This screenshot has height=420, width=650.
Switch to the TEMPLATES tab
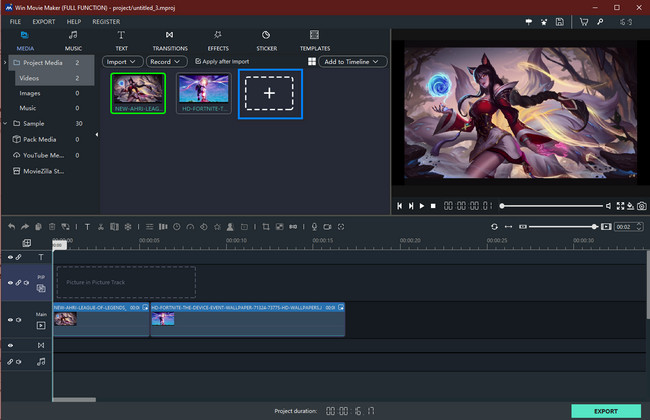click(x=315, y=41)
